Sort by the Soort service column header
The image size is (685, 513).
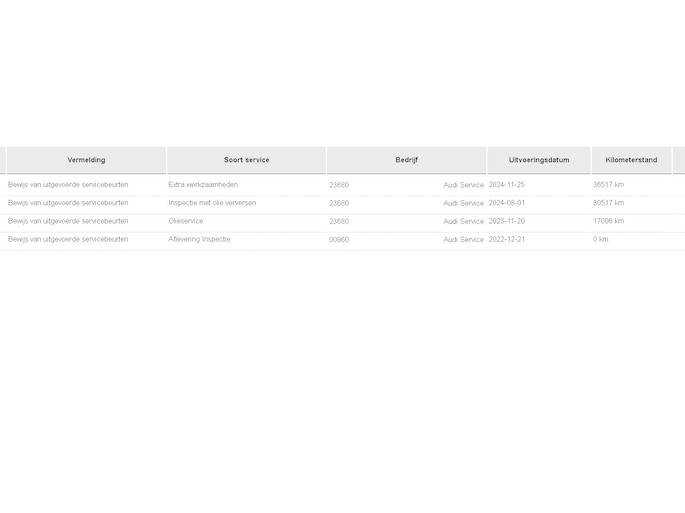[x=246, y=160]
